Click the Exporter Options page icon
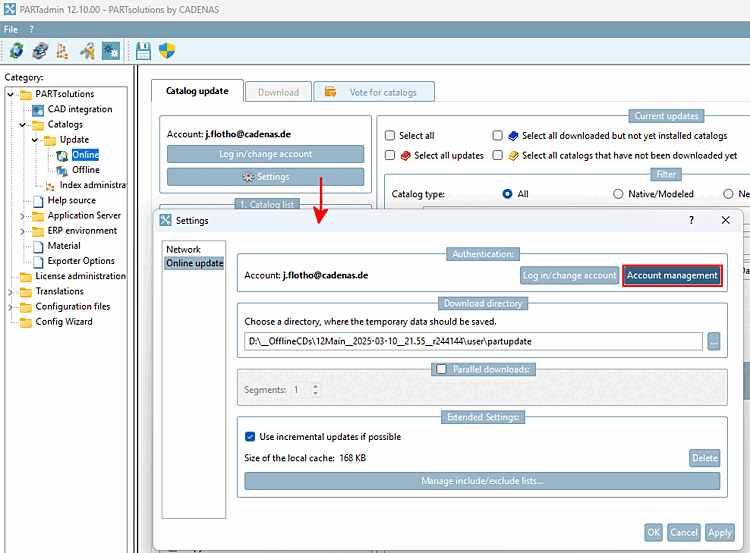 tap(38, 262)
